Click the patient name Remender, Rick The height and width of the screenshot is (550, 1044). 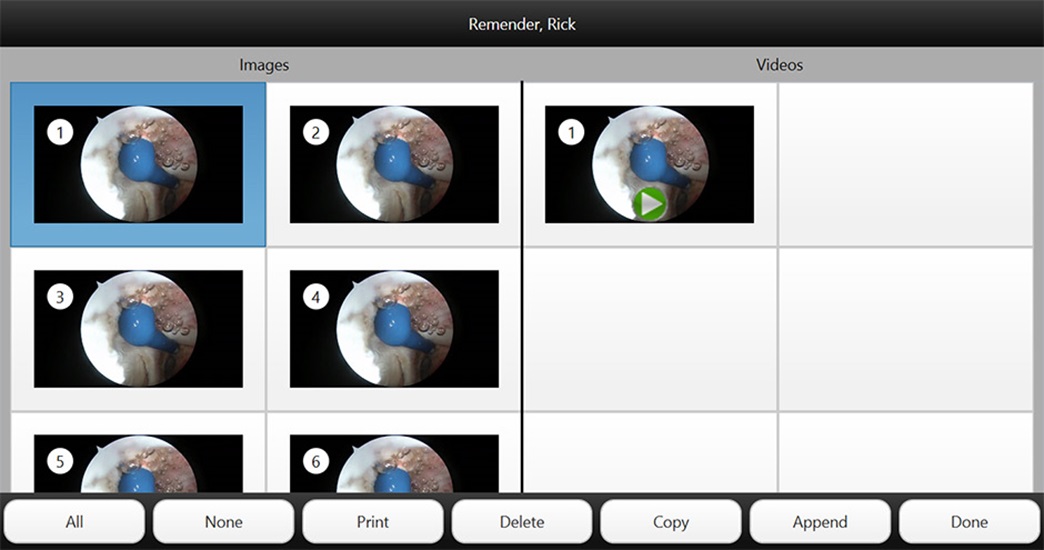click(522, 24)
